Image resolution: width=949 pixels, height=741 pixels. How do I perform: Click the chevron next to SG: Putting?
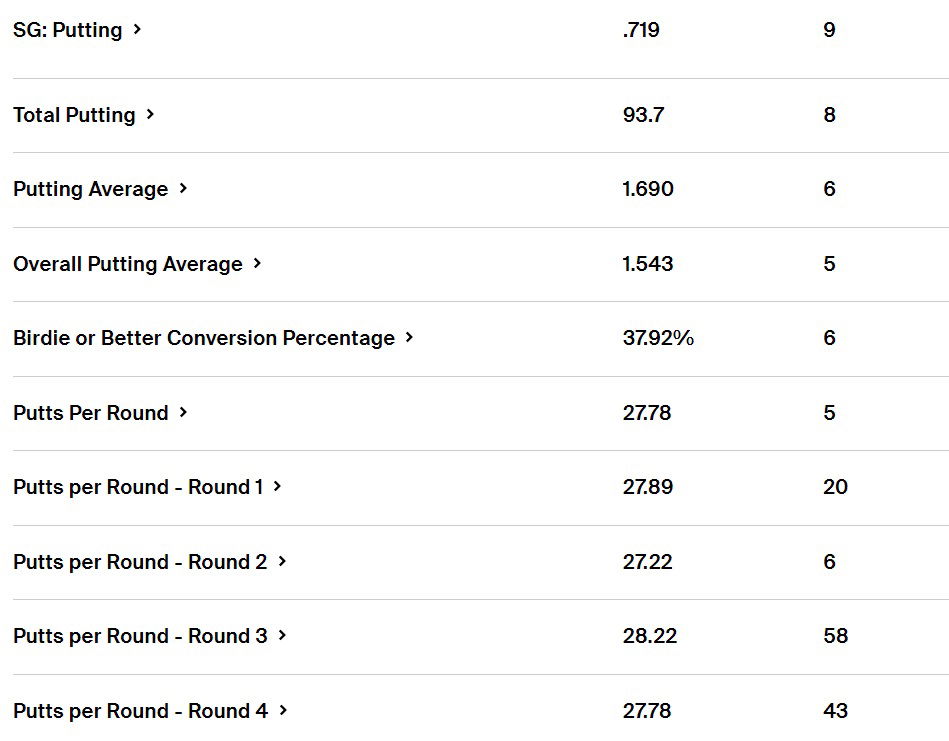[x=137, y=30]
